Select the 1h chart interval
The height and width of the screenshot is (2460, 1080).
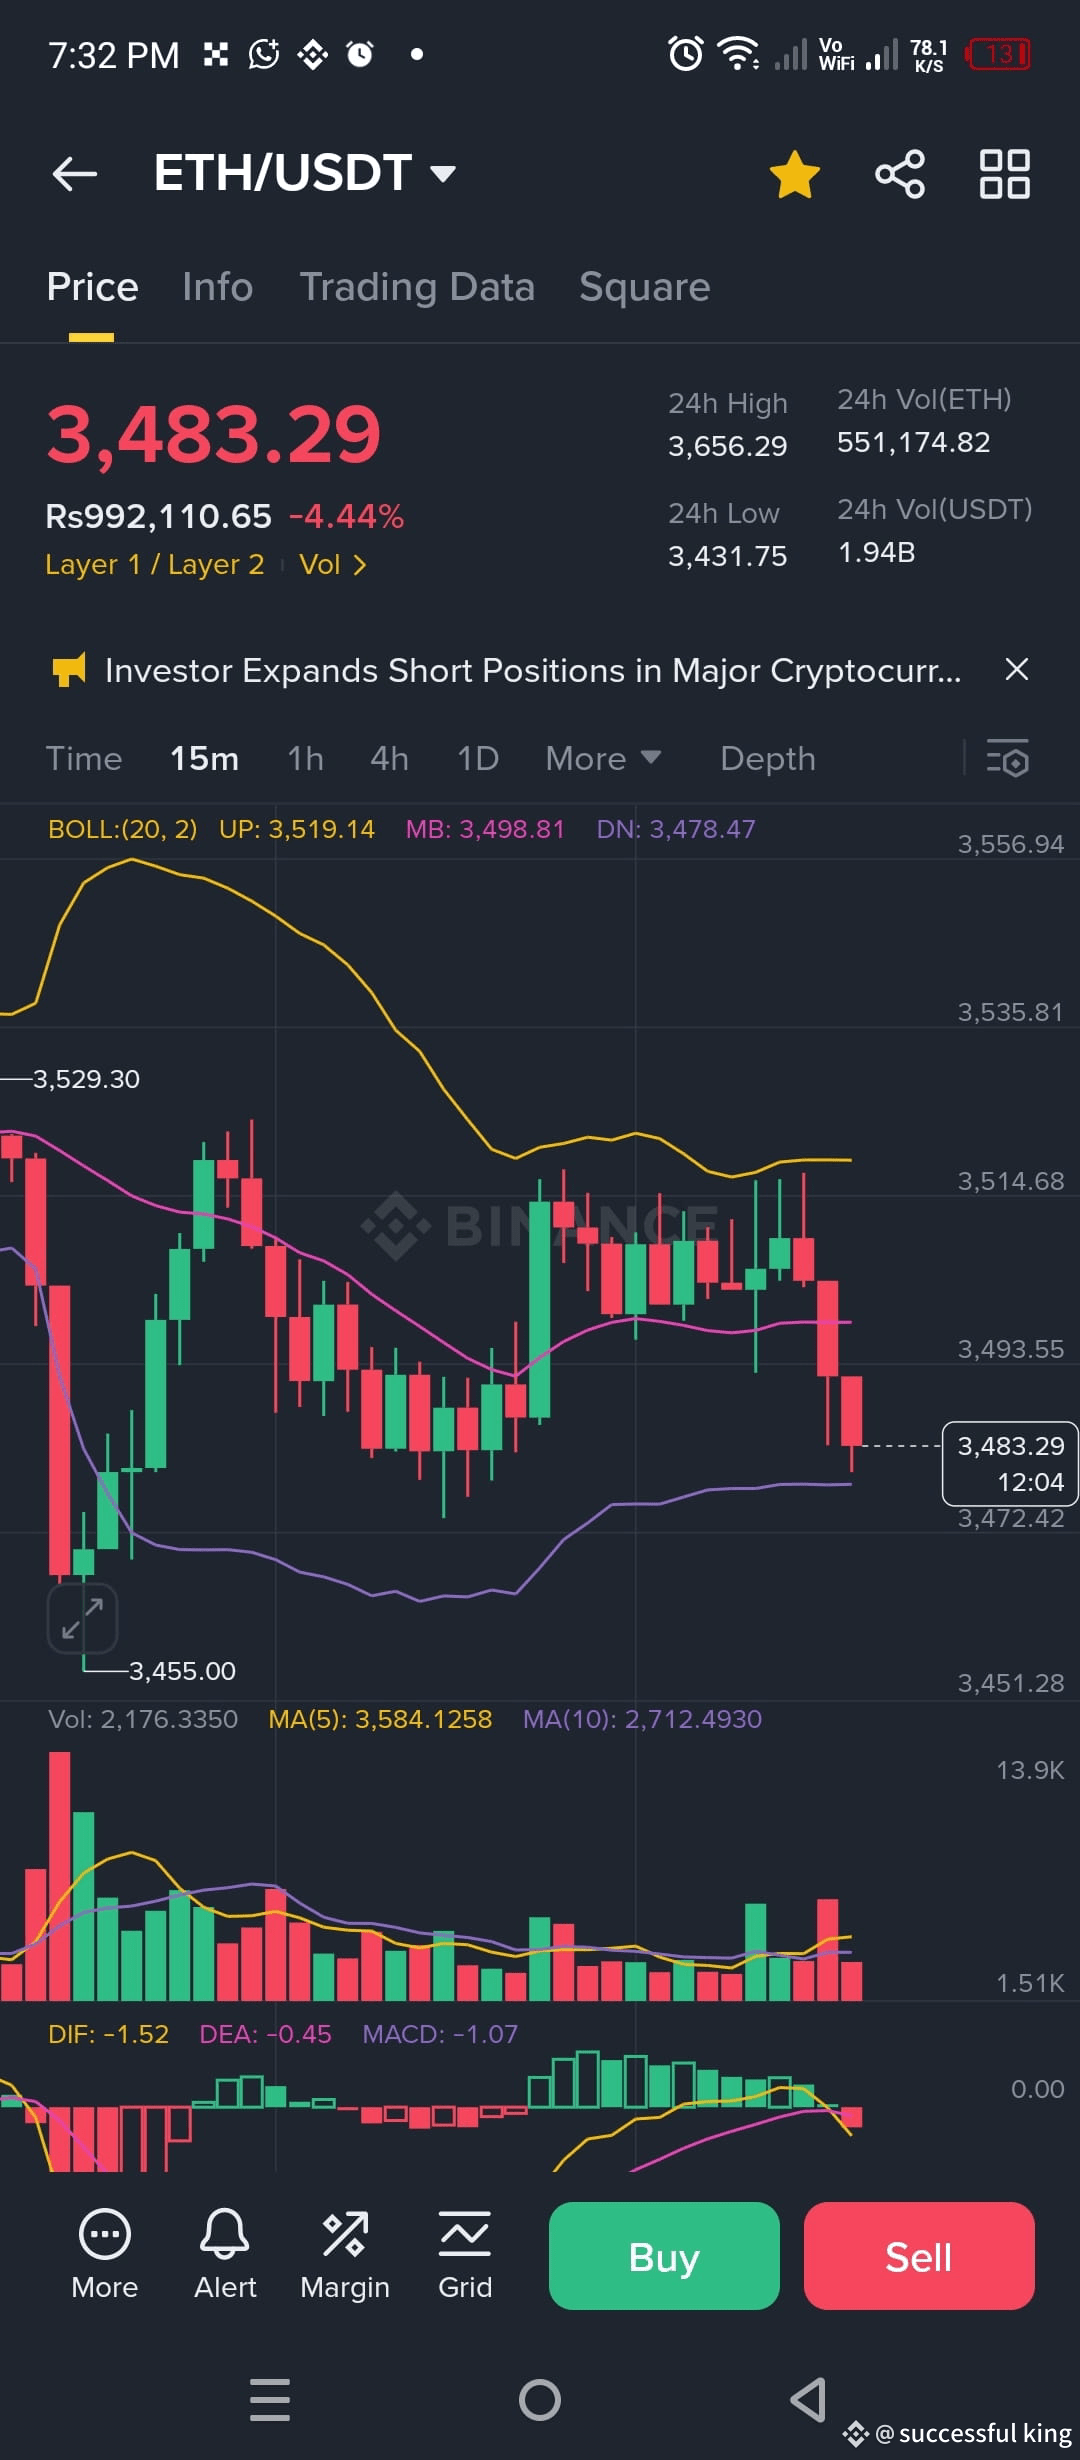coord(305,759)
